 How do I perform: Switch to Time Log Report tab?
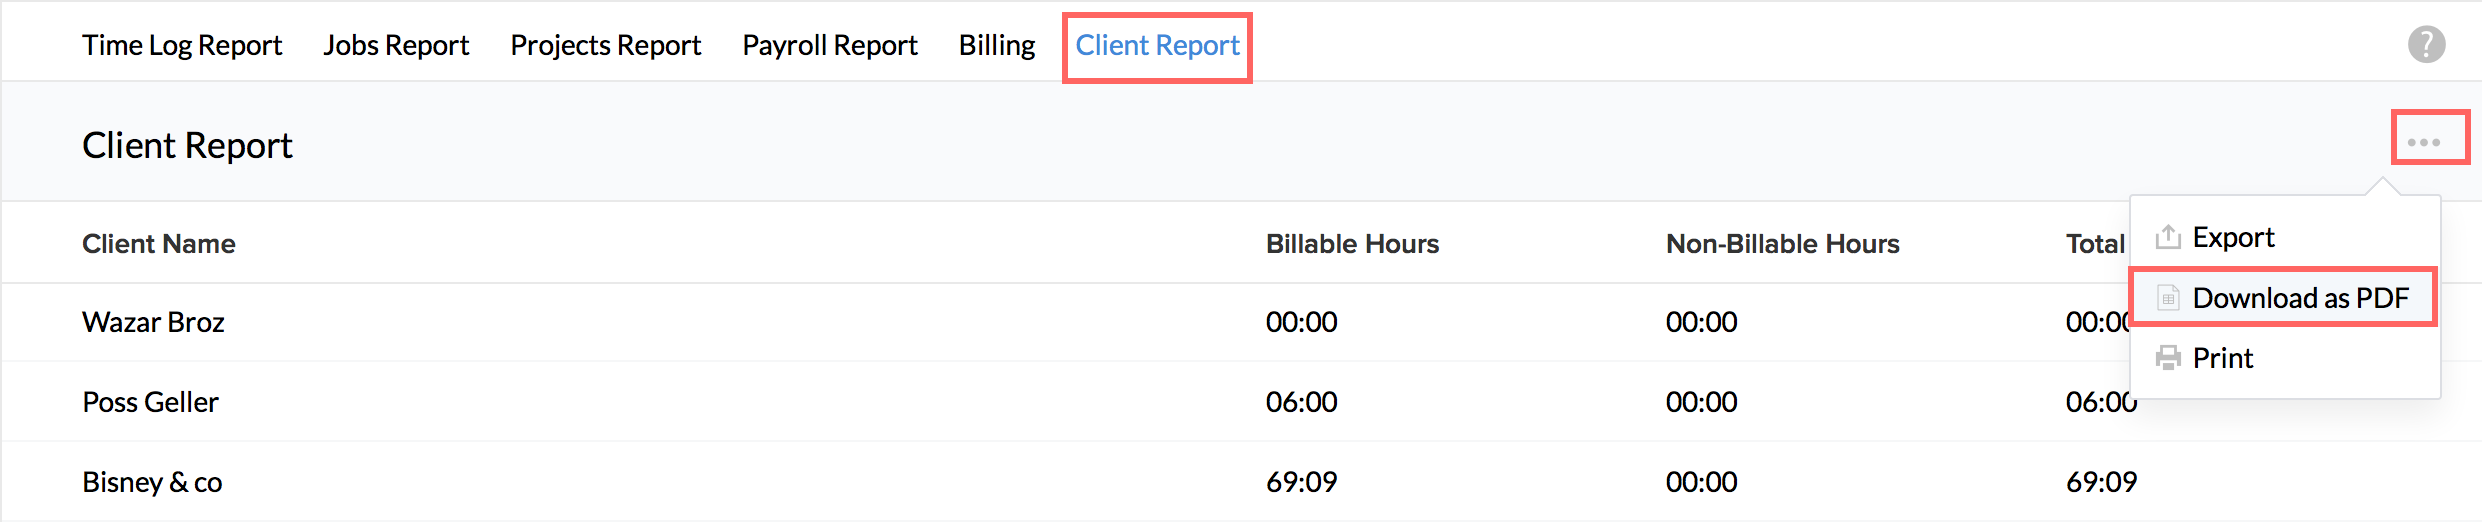point(182,46)
